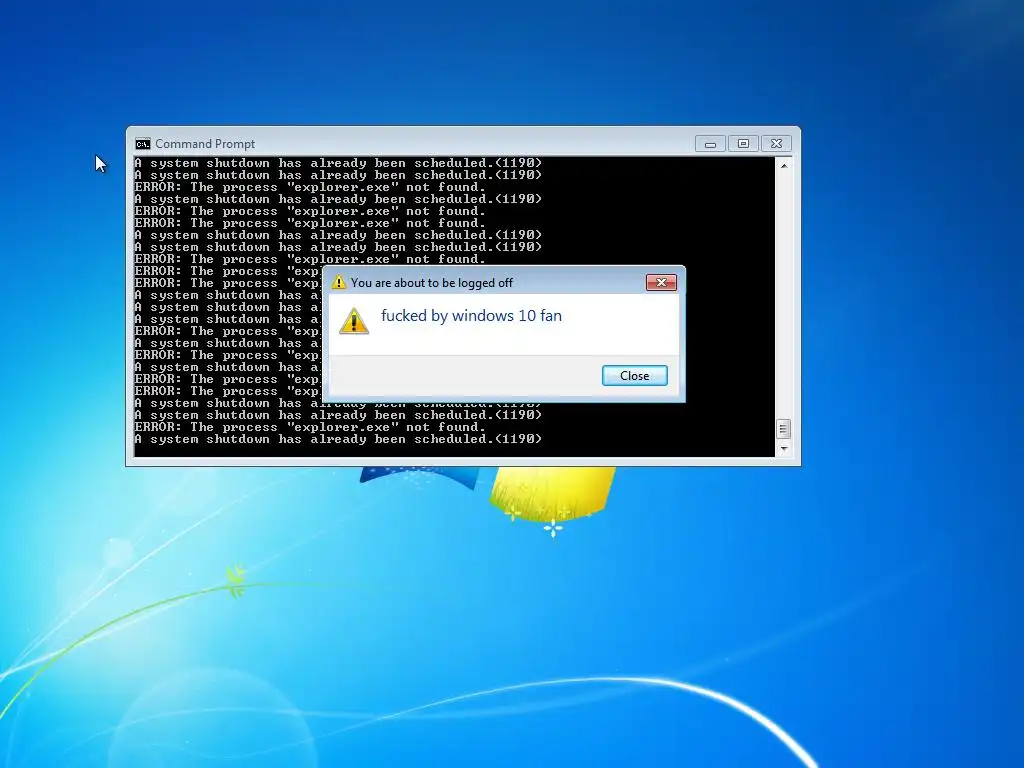Minimize the Command Prompt window
The image size is (1024, 768).
pyautogui.click(x=710, y=144)
